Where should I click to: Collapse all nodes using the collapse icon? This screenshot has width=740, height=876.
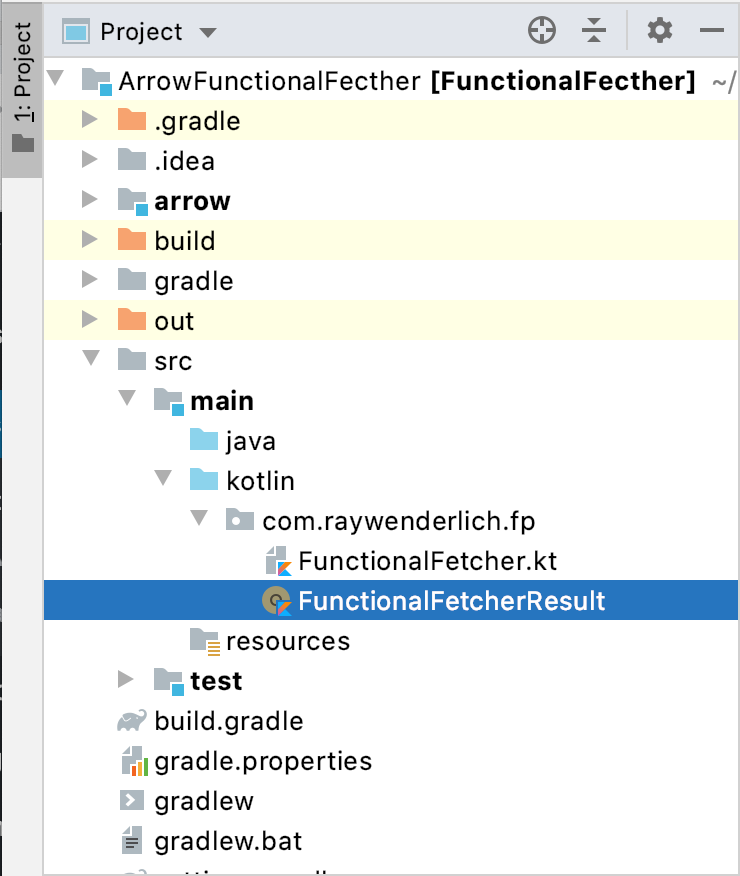point(594,30)
